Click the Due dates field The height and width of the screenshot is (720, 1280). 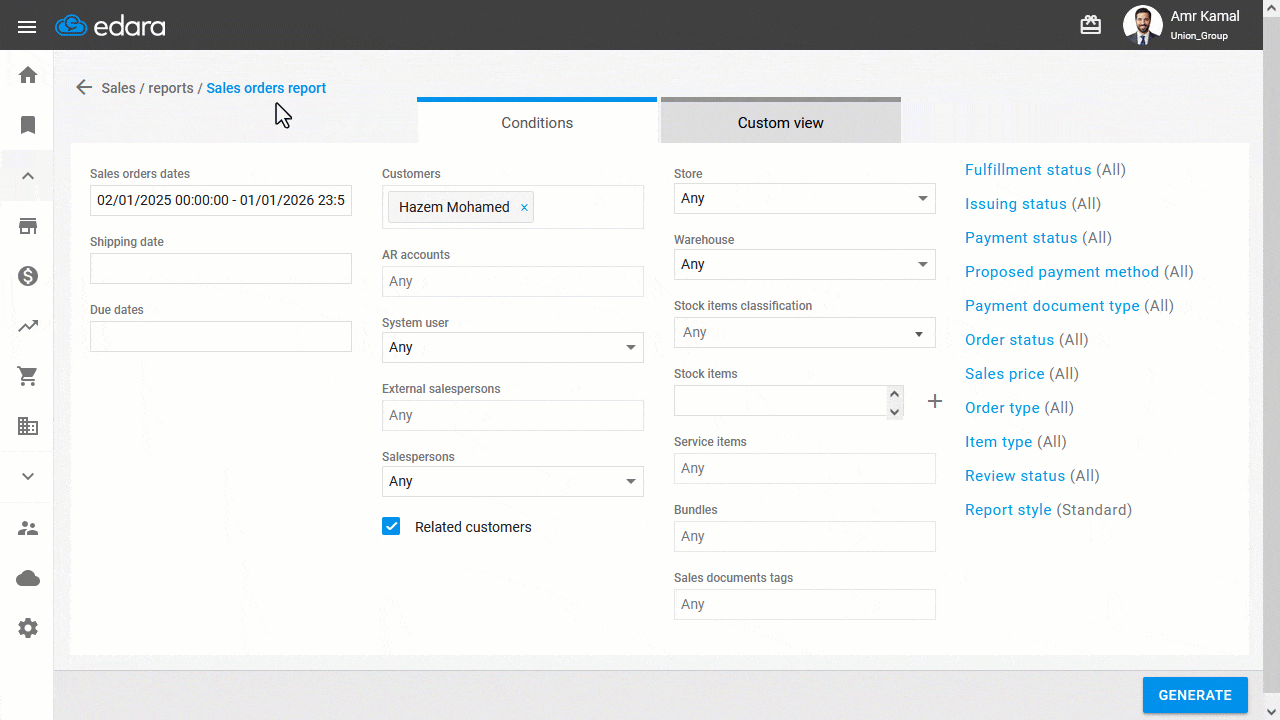click(x=221, y=336)
